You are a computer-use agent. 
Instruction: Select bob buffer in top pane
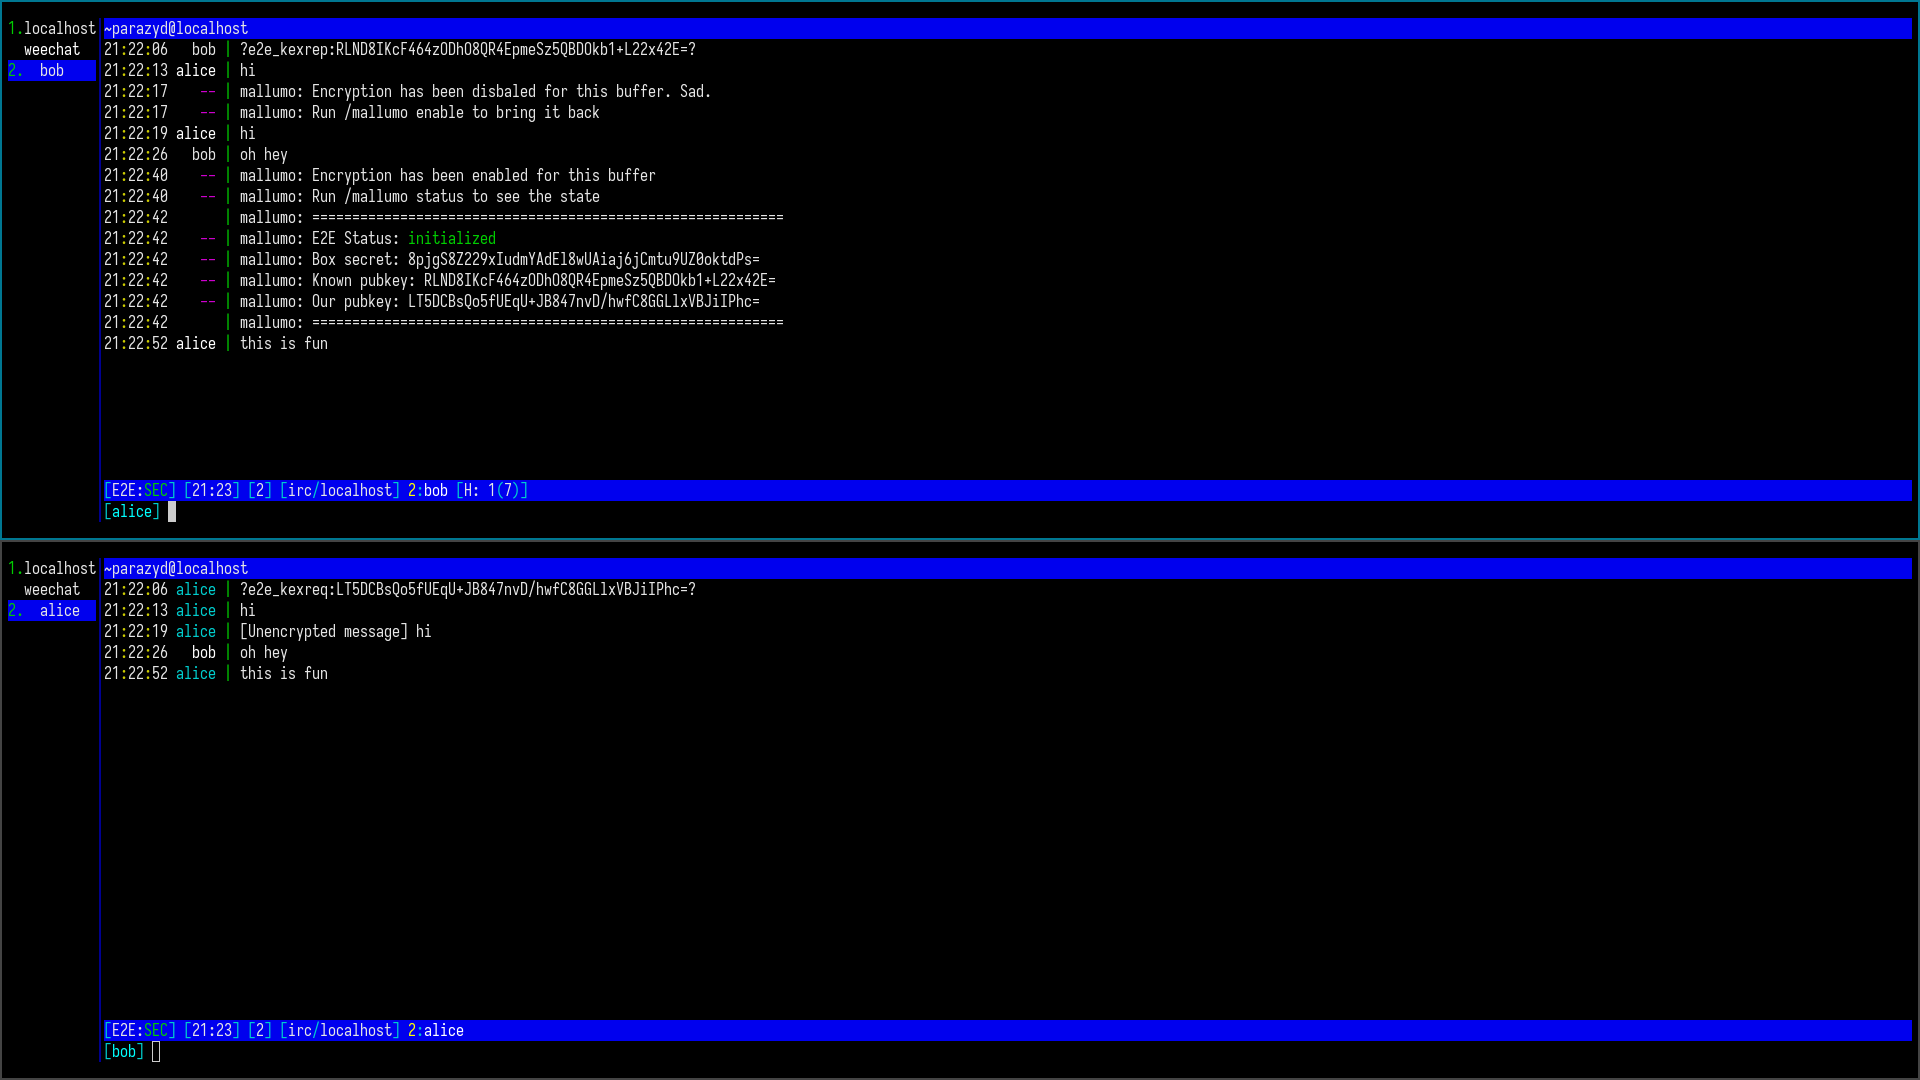tap(51, 71)
